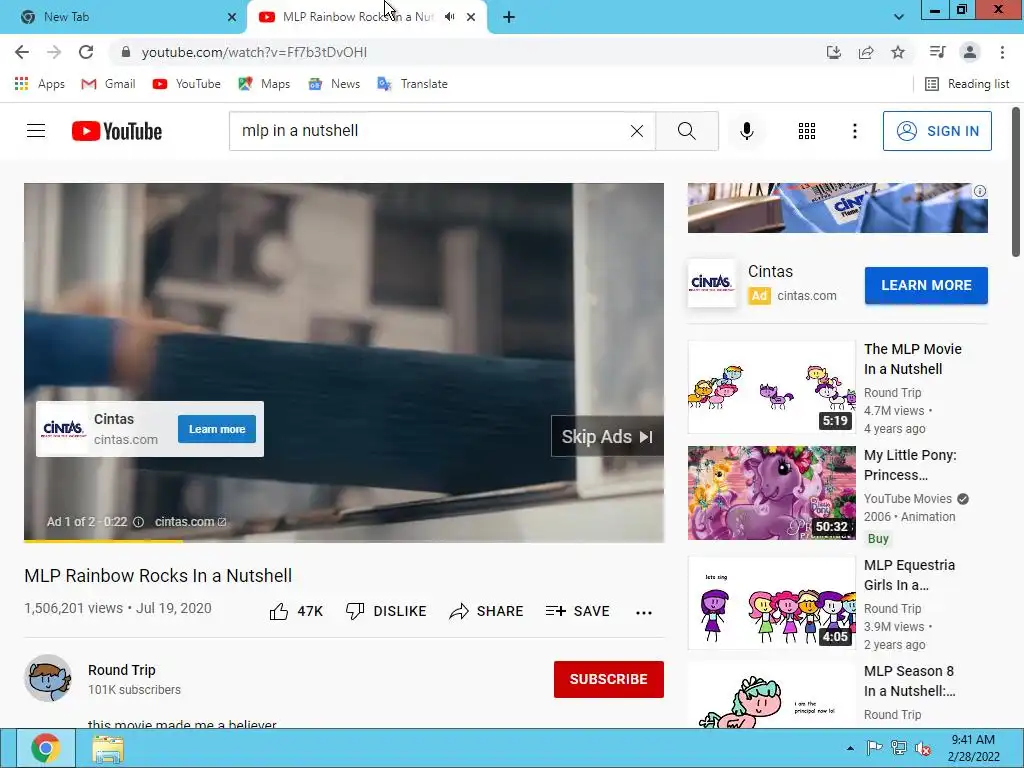Open the cintas.com link in the player
Viewport: 1024px width, 768px height.
click(x=190, y=522)
